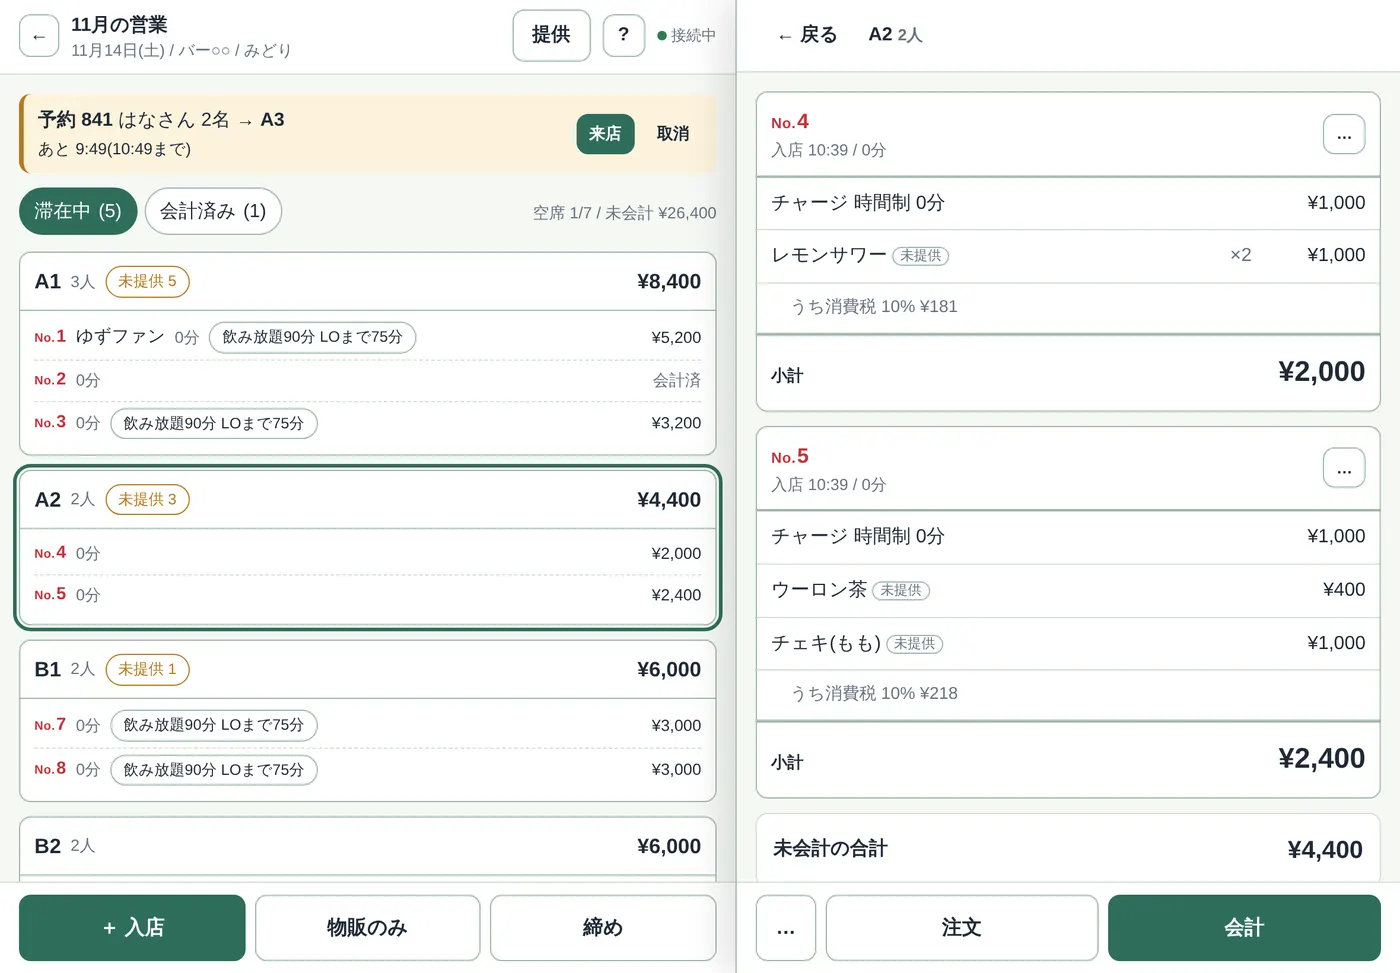Click the + 入店 button
This screenshot has width=1400, height=973.
pos(132,928)
